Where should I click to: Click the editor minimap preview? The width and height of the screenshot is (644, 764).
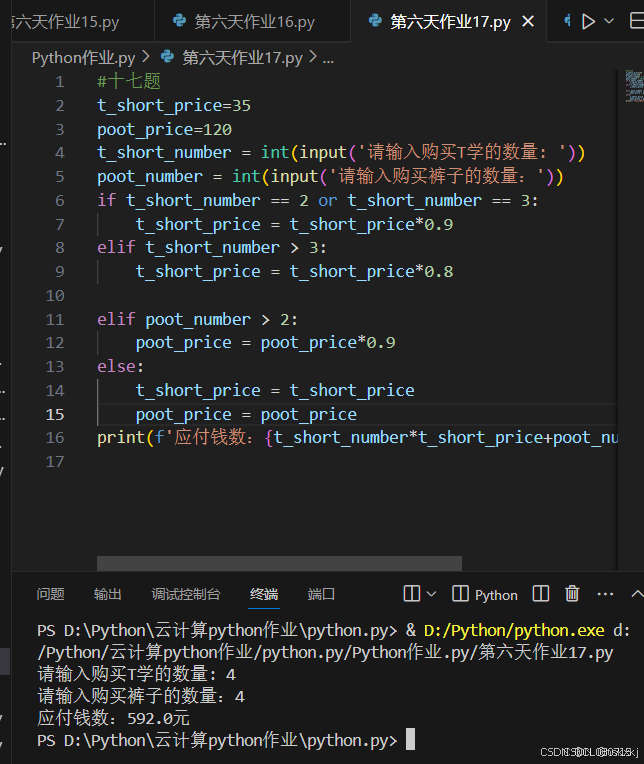(634, 86)
